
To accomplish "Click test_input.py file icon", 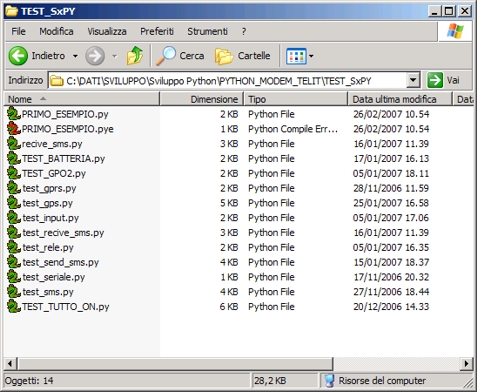I will 14,217.
